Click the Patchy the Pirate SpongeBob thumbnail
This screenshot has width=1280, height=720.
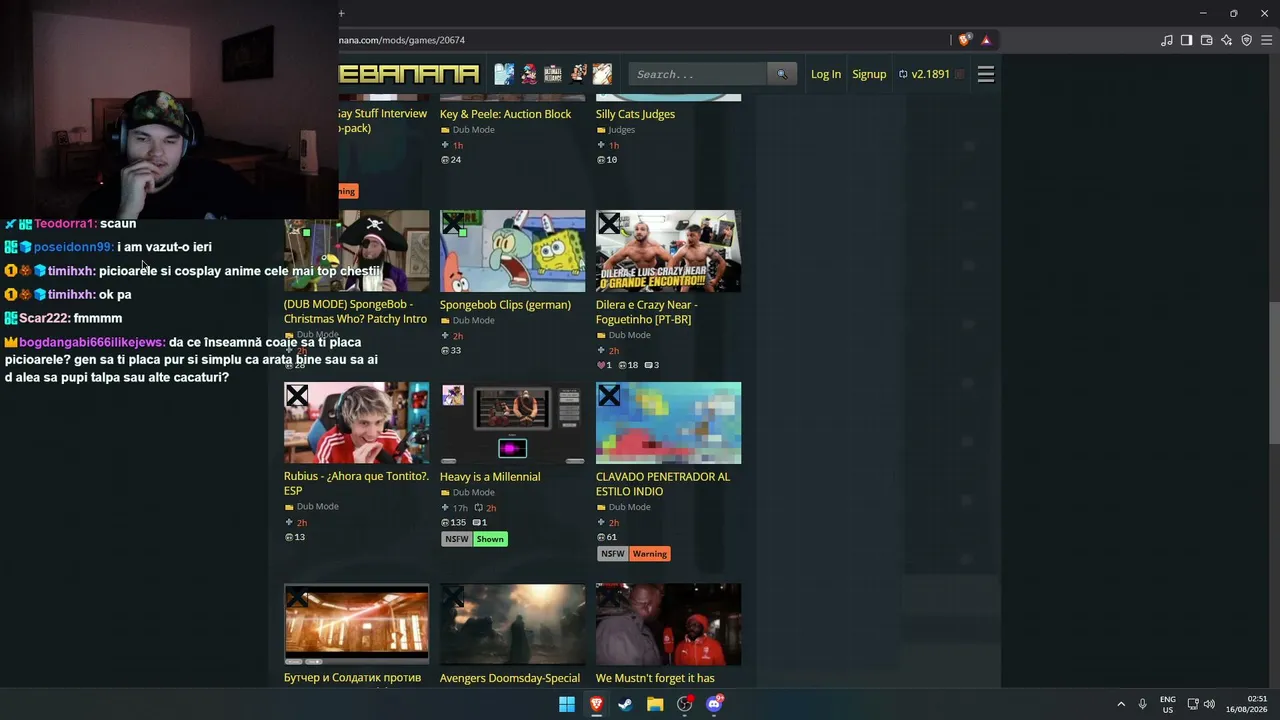coord(357,251)
